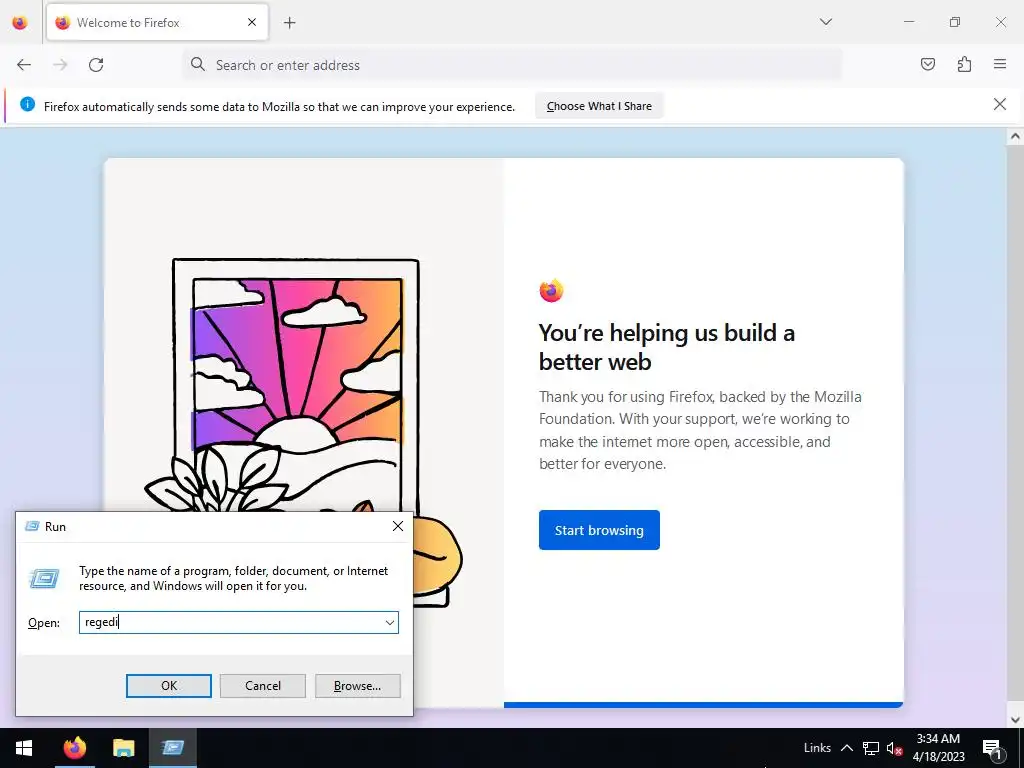
Task: Click the Start browsing button
Action: click(x=599, y=530)
